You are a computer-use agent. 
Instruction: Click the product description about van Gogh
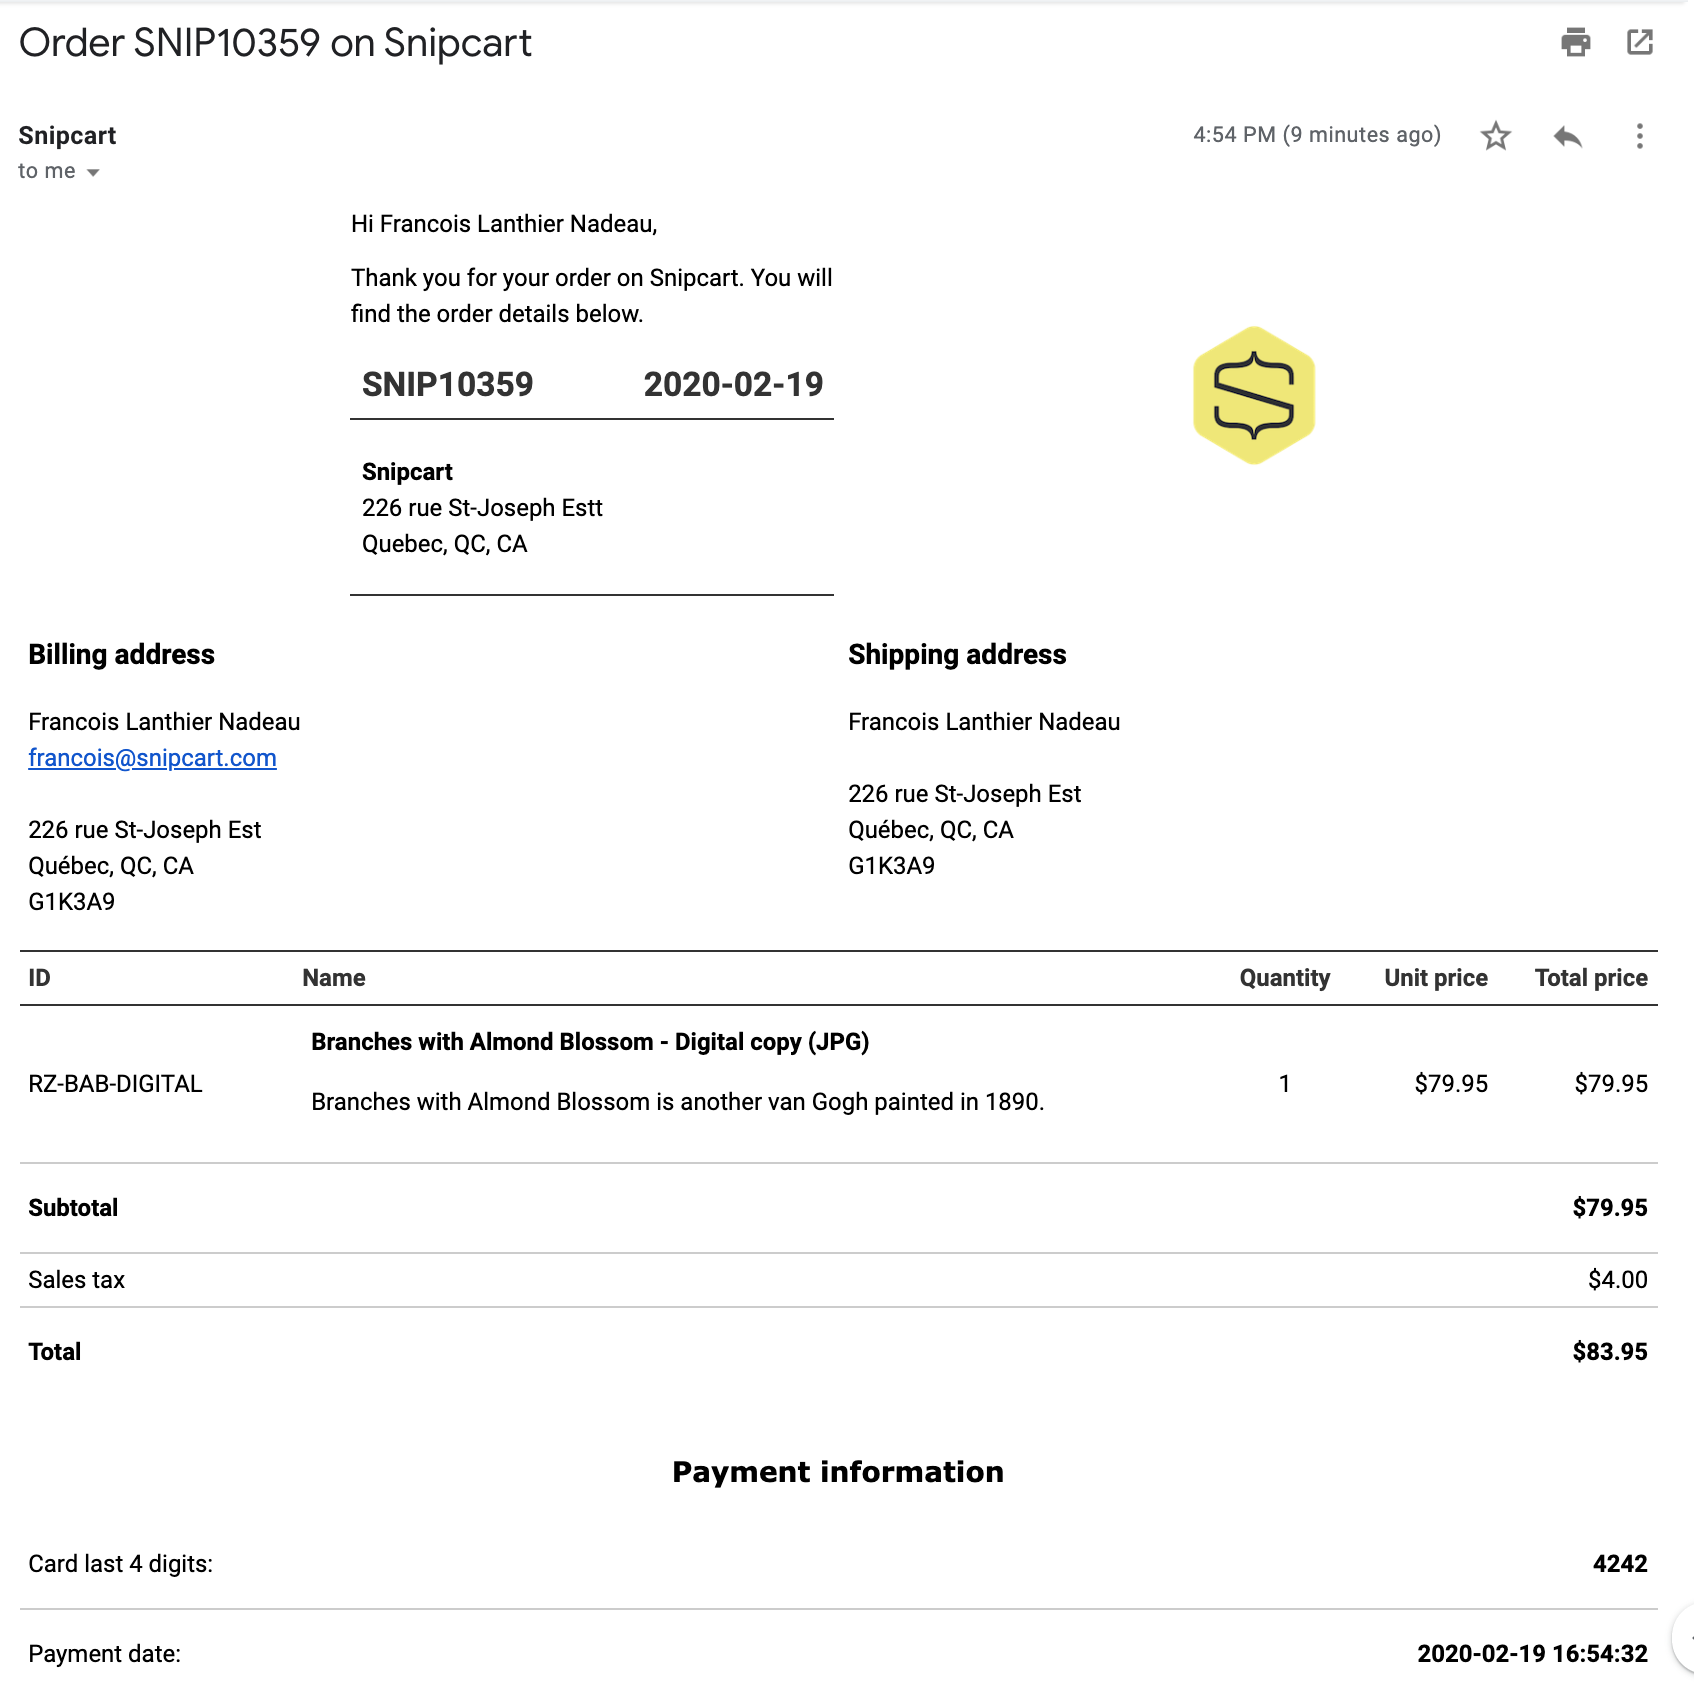coord(677,1102)
